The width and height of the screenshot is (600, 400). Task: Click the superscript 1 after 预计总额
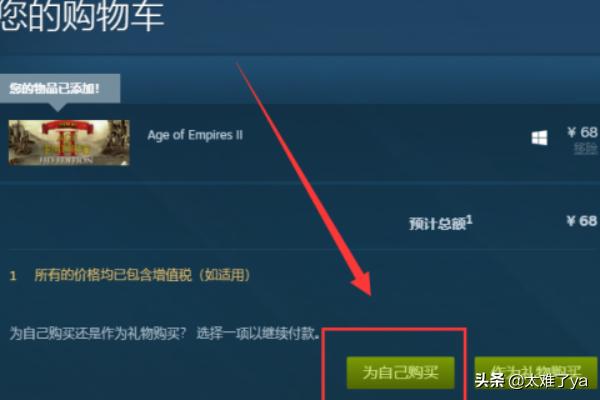tap(470, 219)
